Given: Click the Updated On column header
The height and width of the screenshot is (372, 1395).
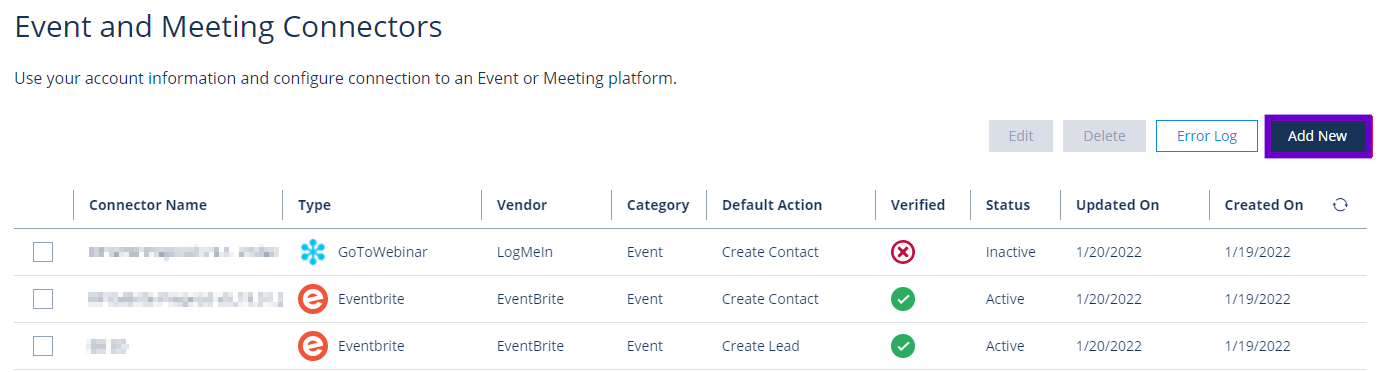Looking at the screenshot, I should tap(1117, 205).
